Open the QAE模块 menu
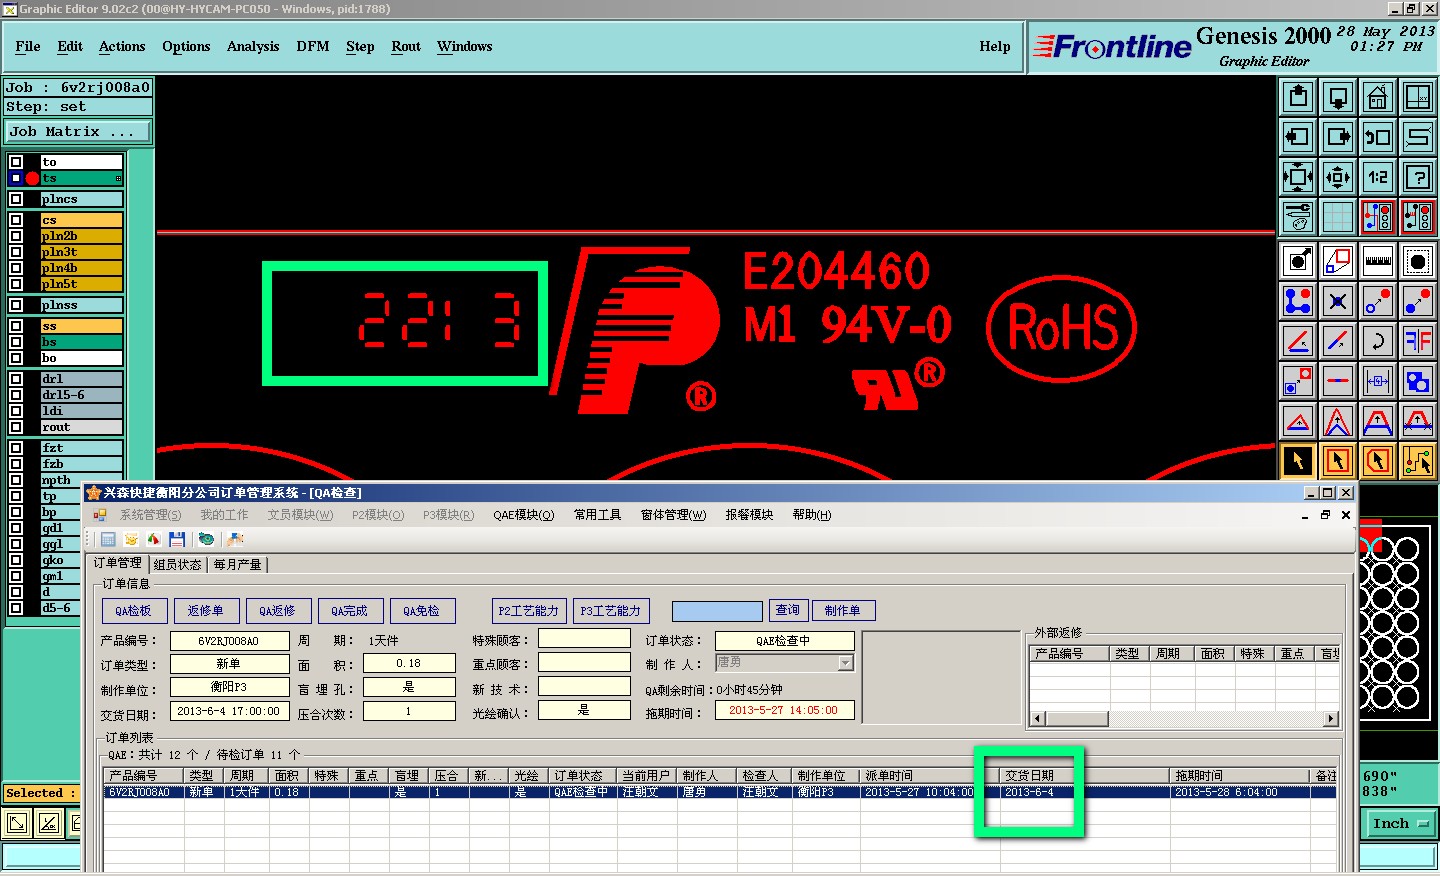The image size is (1440, 876). (523, 515)
